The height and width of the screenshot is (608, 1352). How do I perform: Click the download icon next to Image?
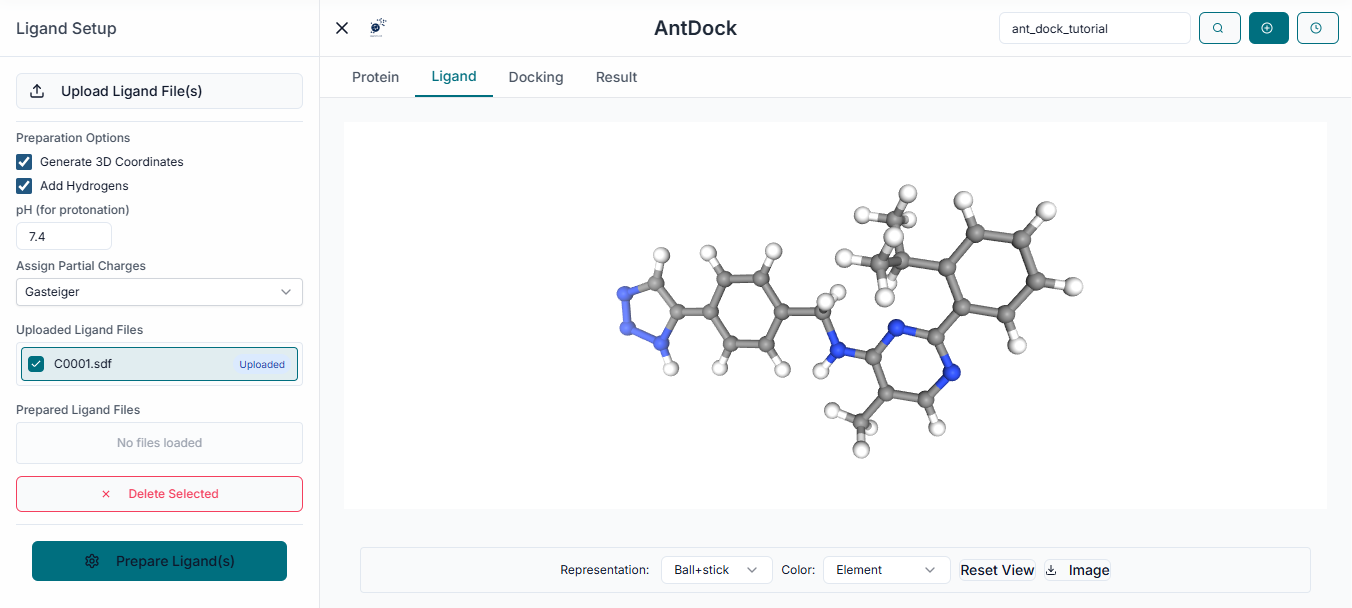[1050, 570]
